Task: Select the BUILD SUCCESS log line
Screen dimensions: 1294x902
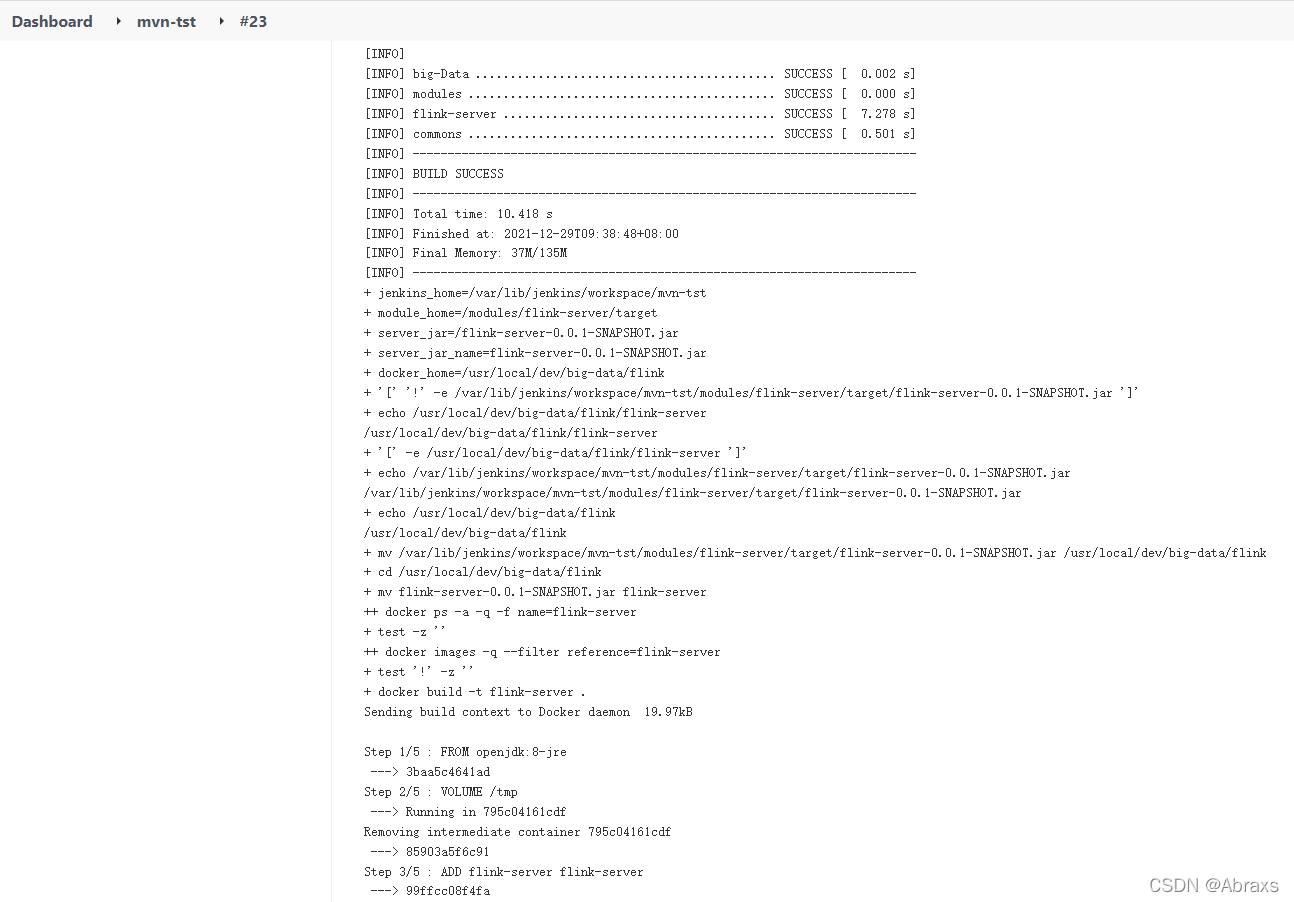Action: [x=434, y=174]
